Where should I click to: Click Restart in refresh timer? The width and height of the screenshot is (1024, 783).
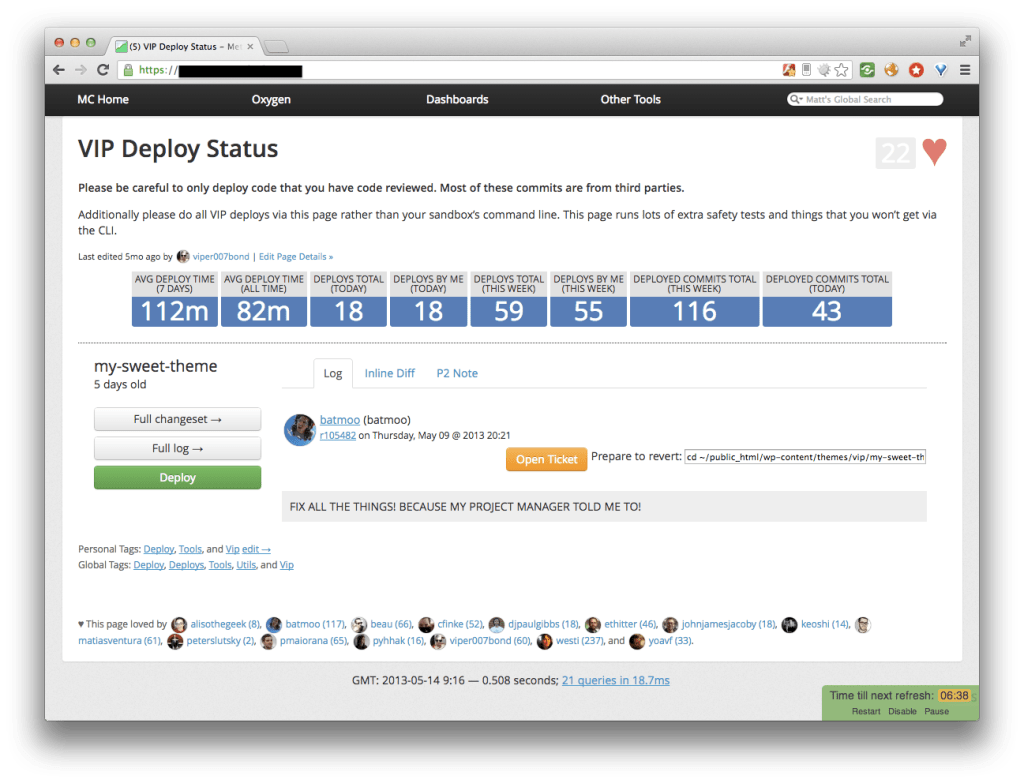(x=865, y=712)
